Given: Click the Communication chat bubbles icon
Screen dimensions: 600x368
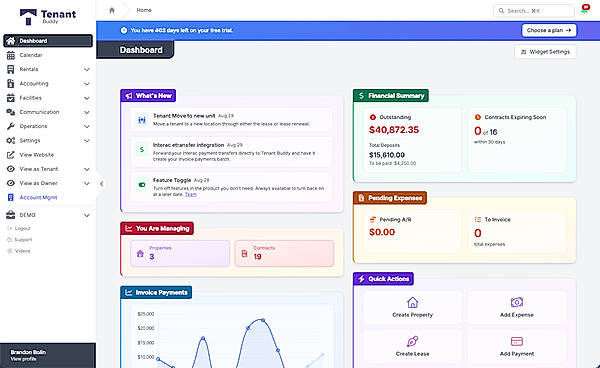Looking at the screenshot, I should (11, 112).
